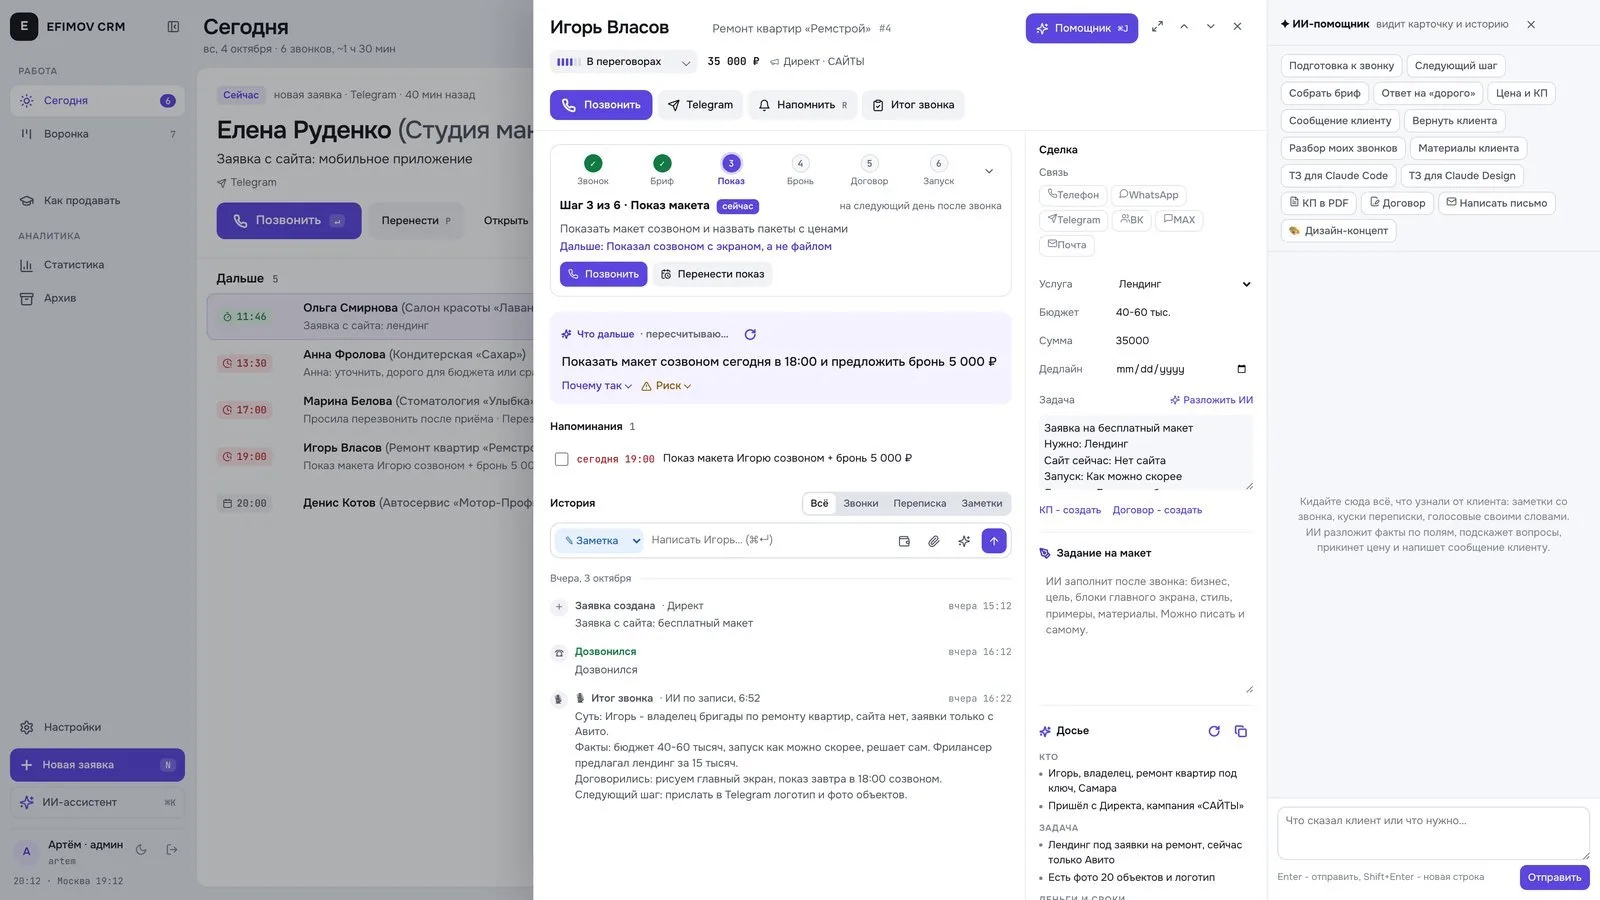Toggle the ВК contact channel chip
This screenshot has width=1600, height=900.
tap(1132, 220)
